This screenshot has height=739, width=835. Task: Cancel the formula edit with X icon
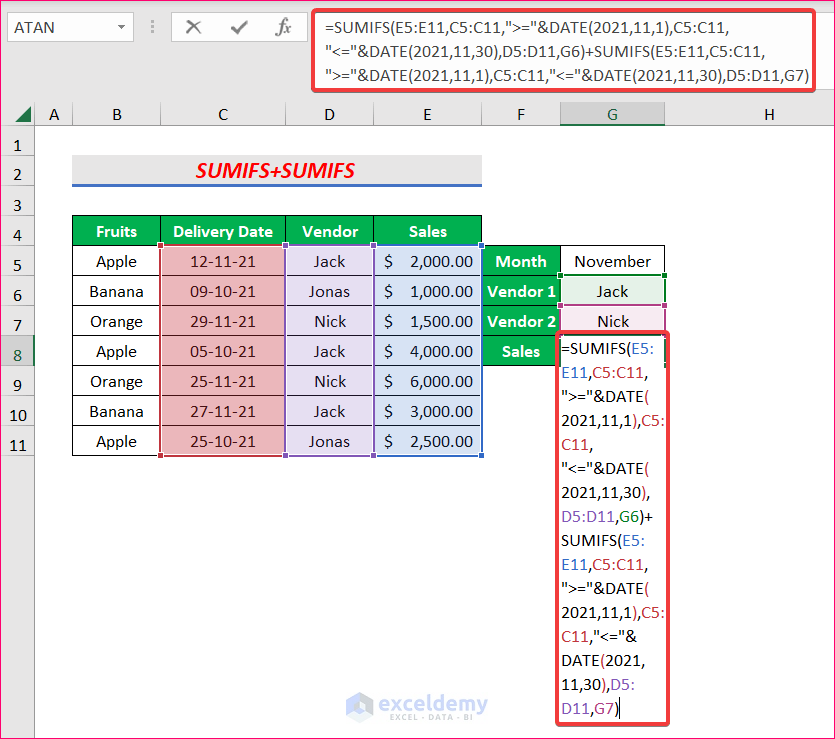[x=193, y=27]
